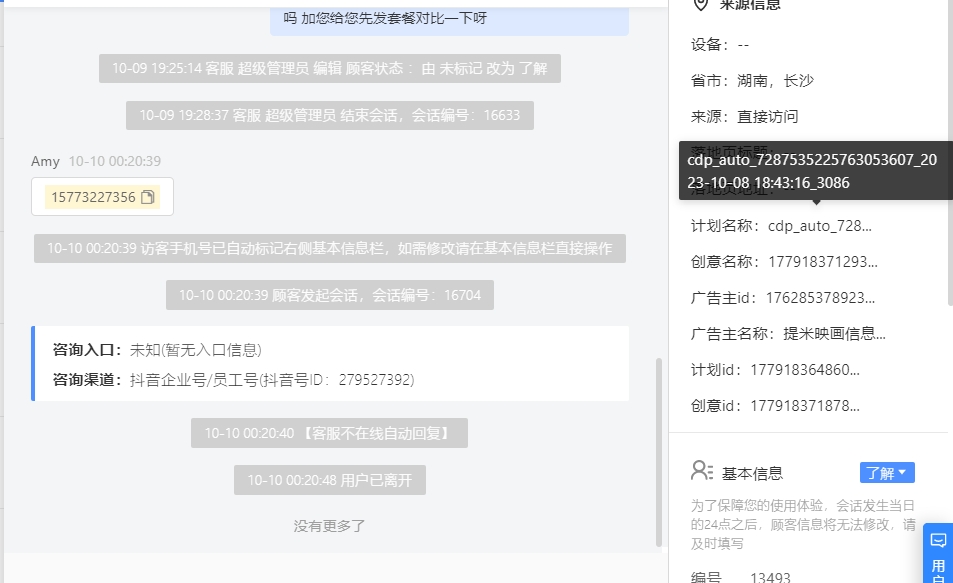Click the 计划id 177918364860... value
953x583 pixels.
point(805,370)
